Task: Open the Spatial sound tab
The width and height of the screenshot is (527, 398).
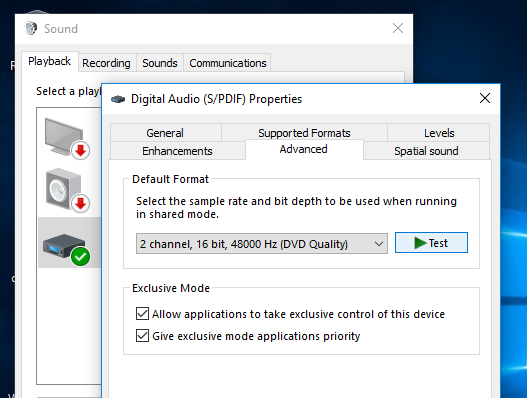Action: tap(426, 151)
